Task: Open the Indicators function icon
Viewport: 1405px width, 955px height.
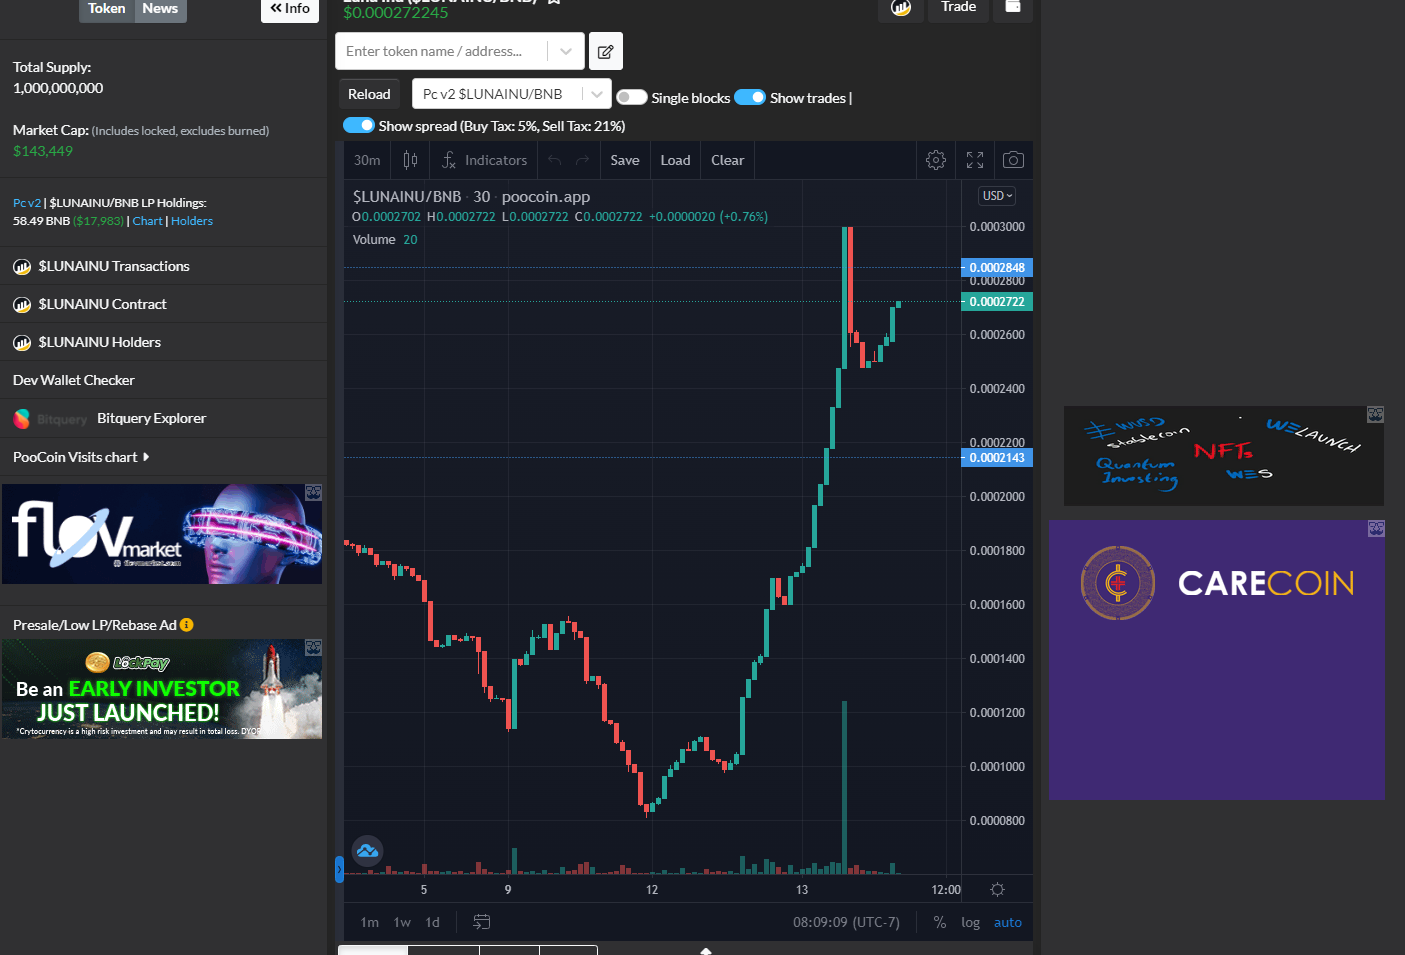Action: (x=449, y=160)
